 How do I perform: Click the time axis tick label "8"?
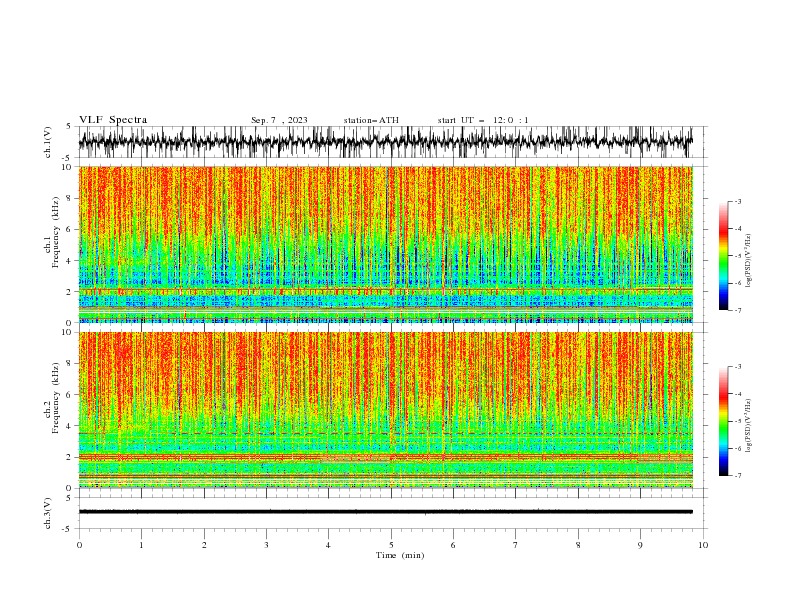pos(578,545)
